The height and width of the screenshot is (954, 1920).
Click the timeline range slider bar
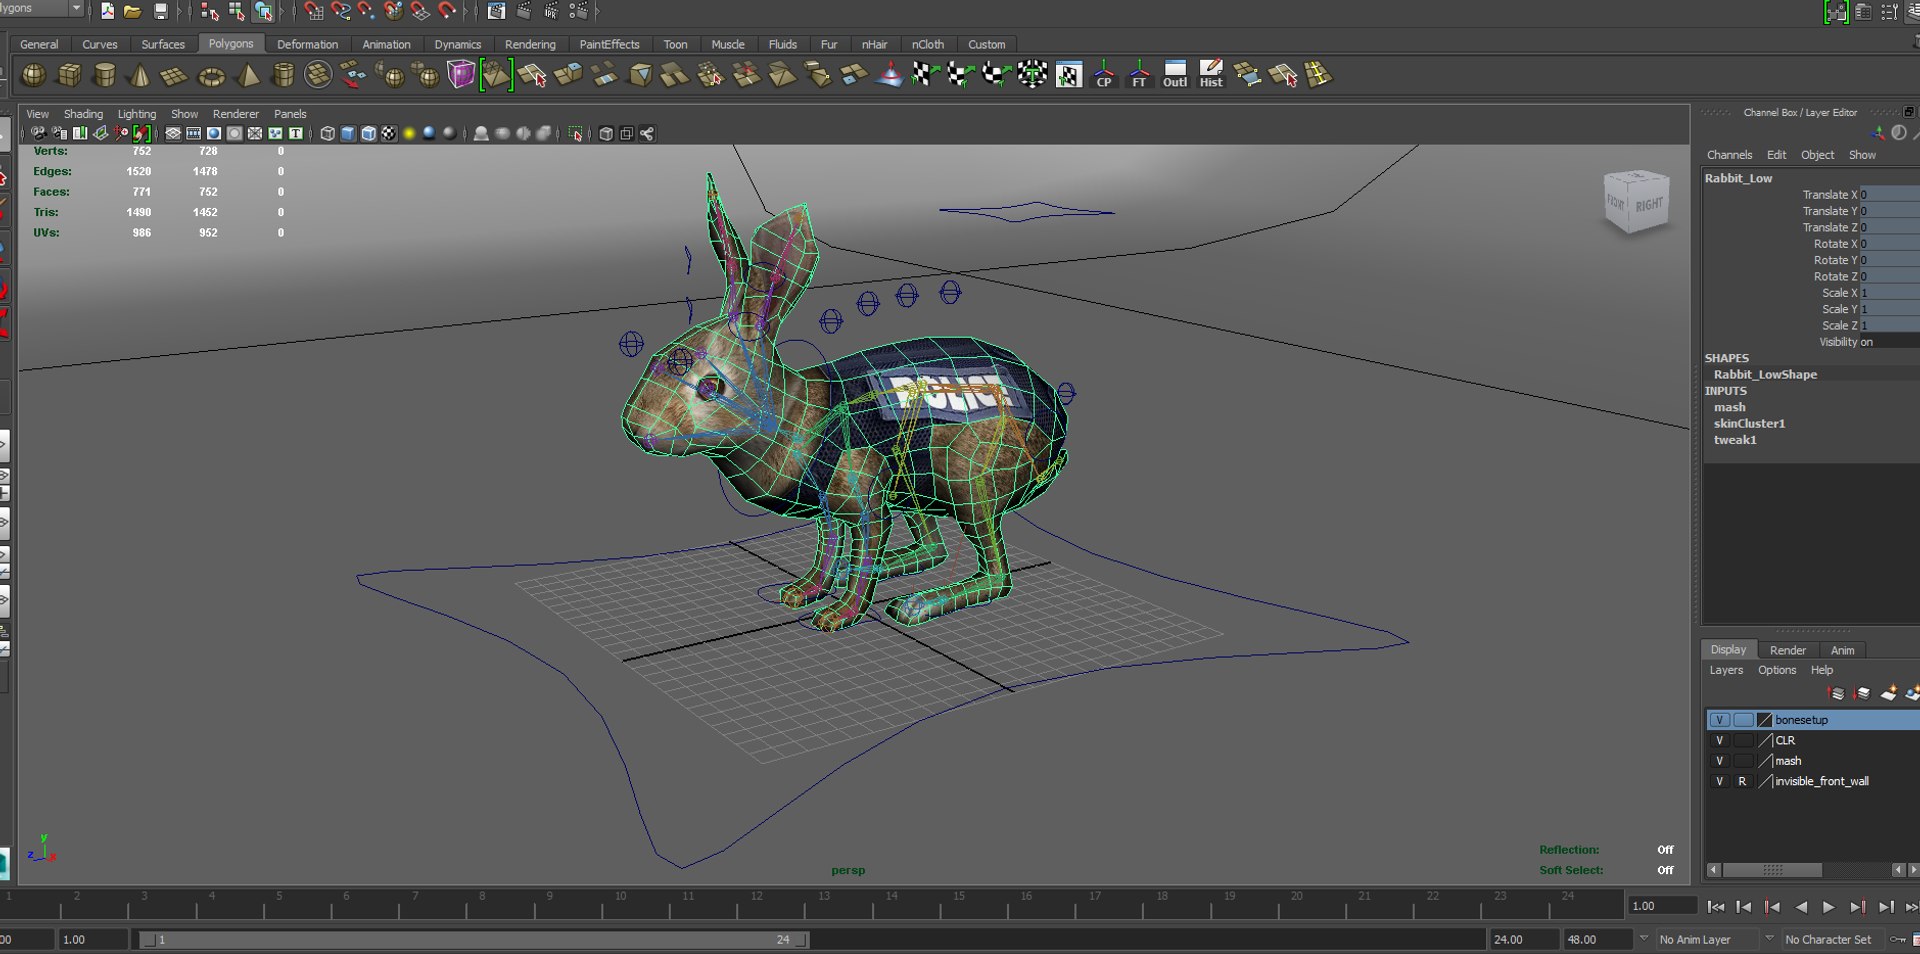(x=473, y=940)
